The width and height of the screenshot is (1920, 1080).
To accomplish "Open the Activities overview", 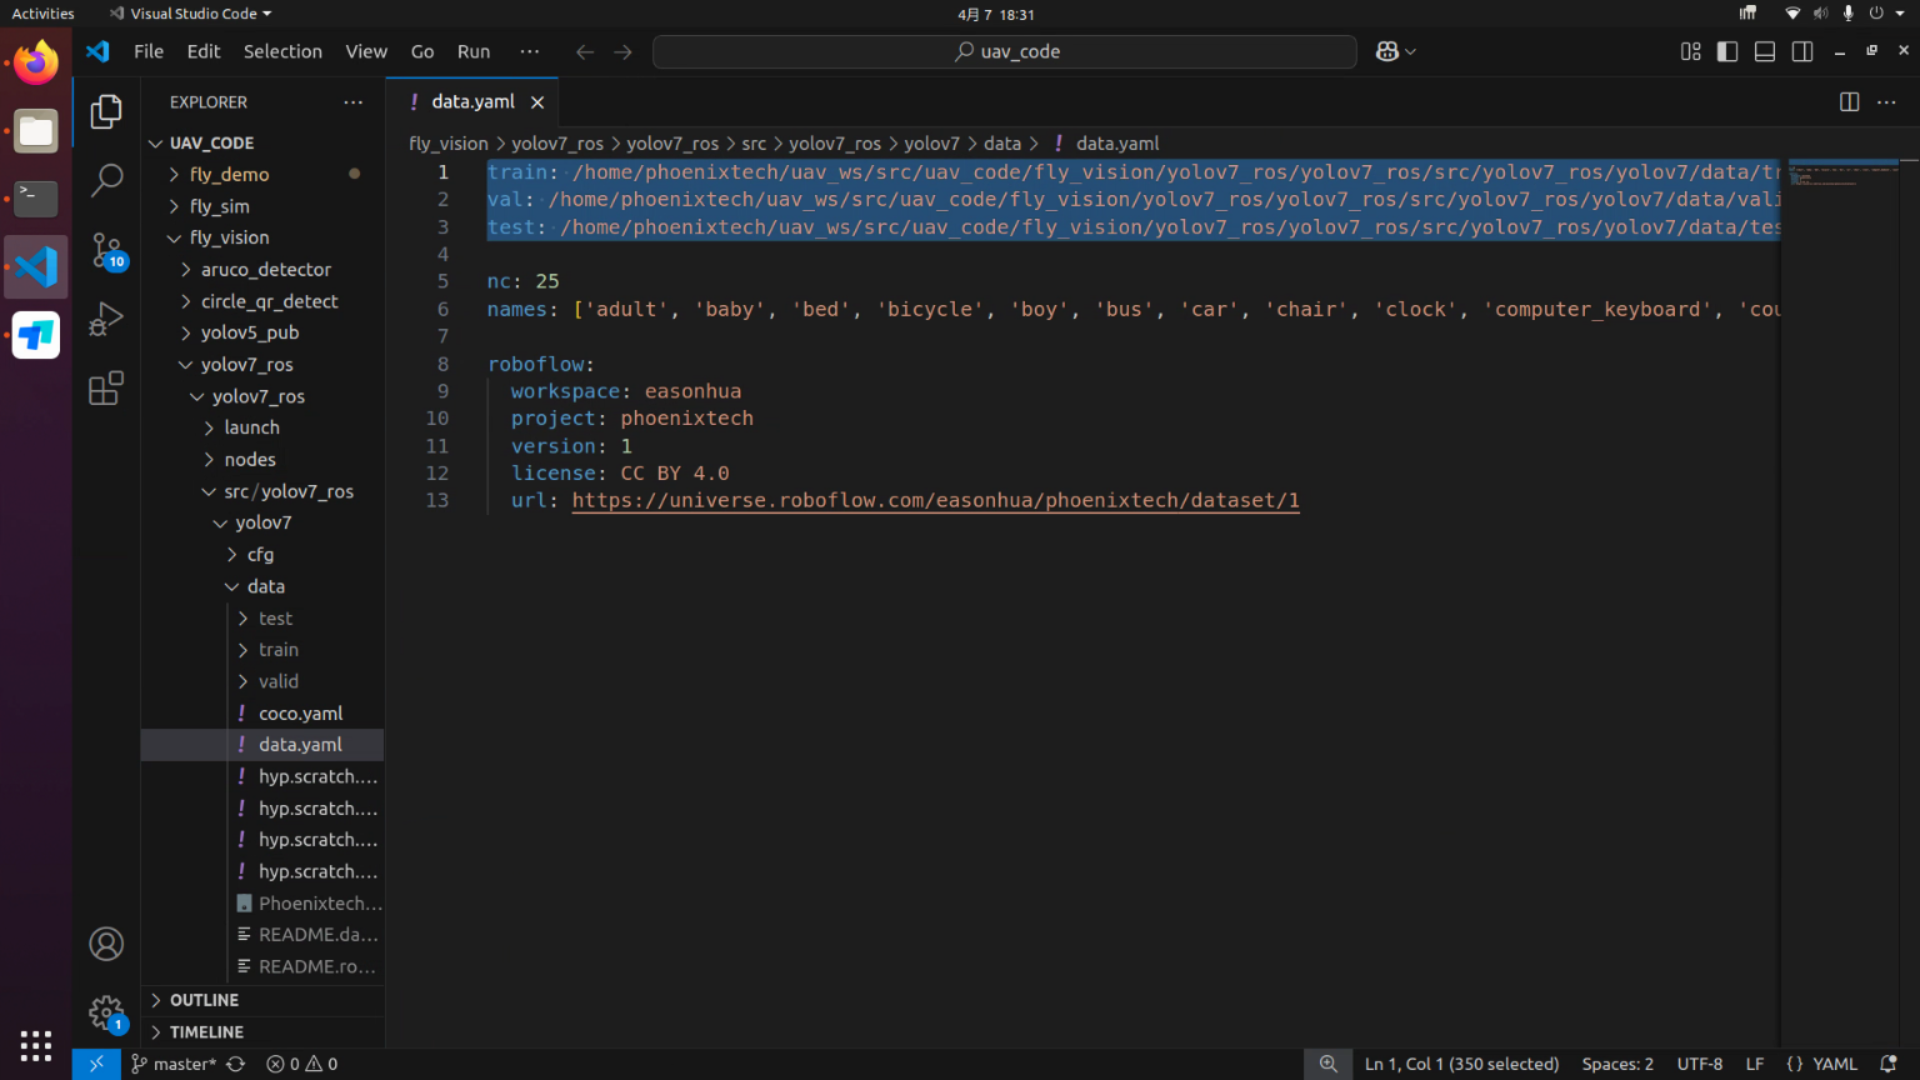I will [43, 14].
